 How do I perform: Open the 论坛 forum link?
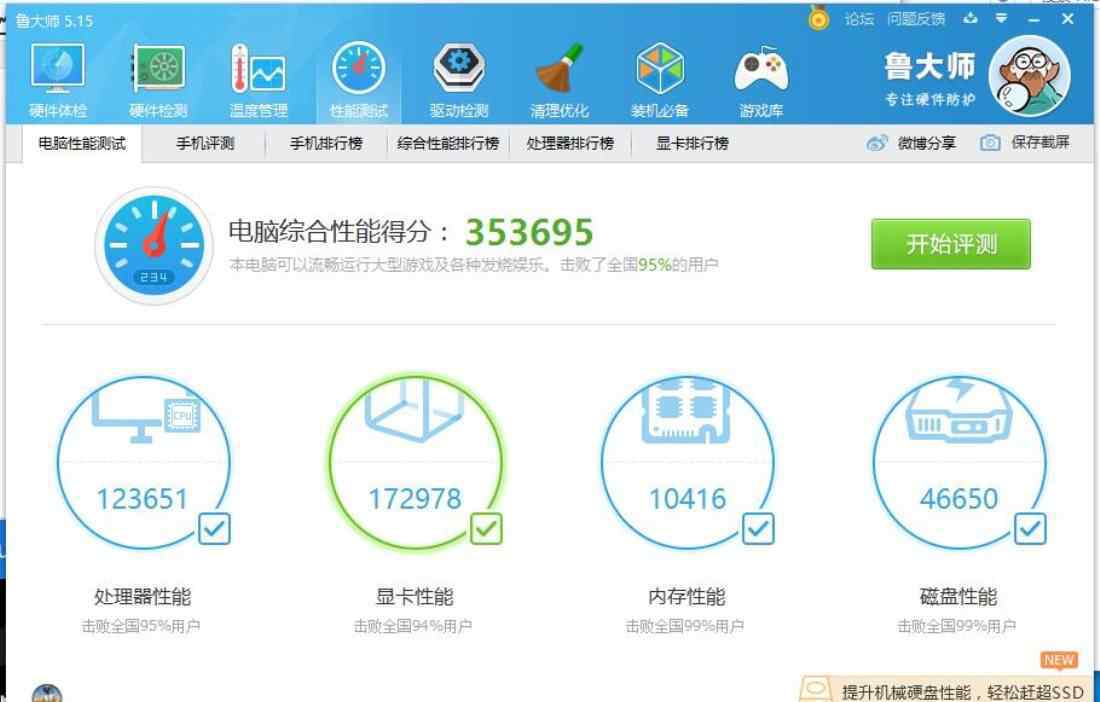click(859, 19)
